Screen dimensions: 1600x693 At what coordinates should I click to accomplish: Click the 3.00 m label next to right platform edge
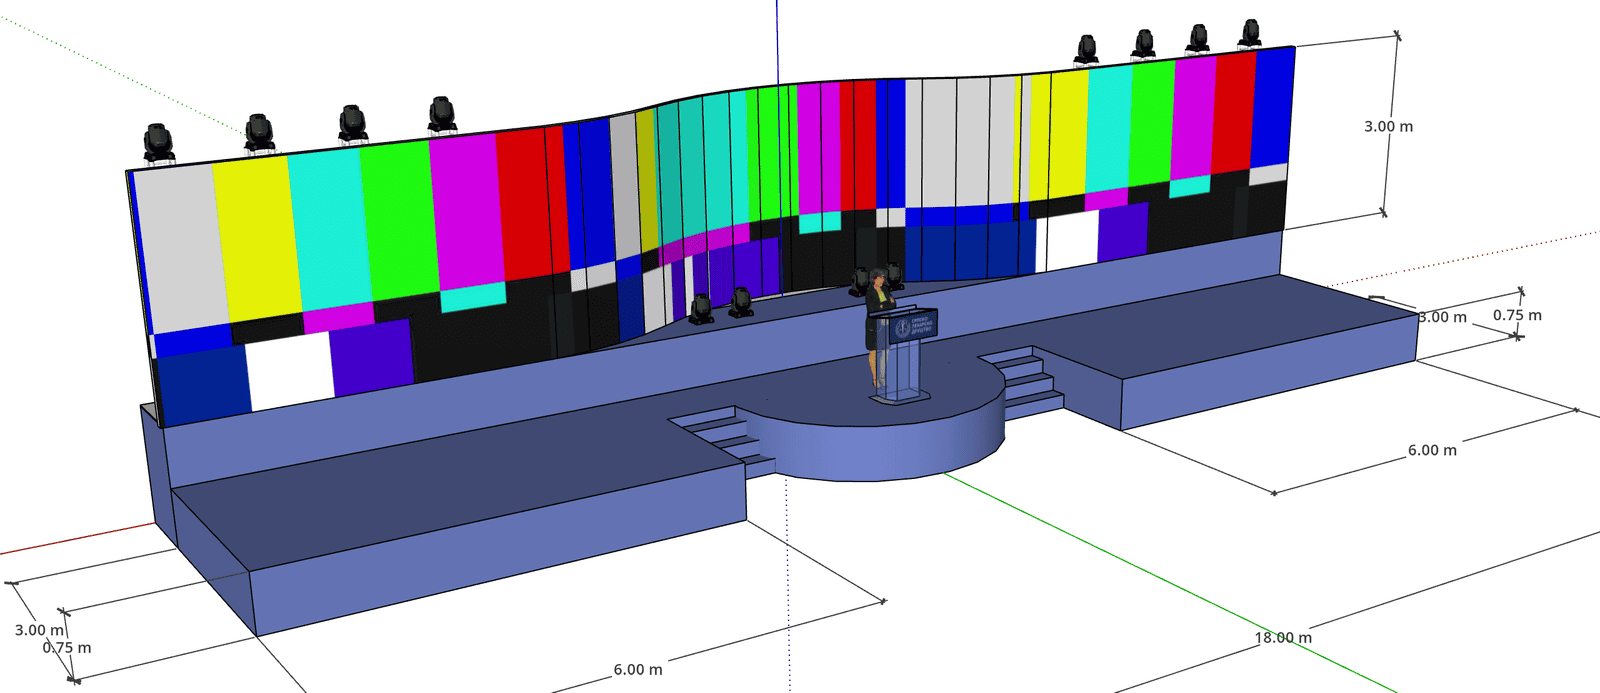tap(1443, 317)
